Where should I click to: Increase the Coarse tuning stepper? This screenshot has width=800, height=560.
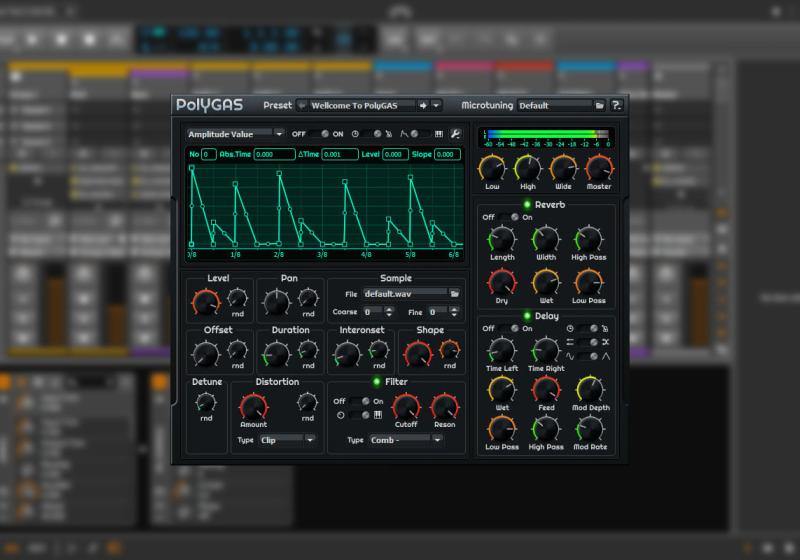point(391,309)
